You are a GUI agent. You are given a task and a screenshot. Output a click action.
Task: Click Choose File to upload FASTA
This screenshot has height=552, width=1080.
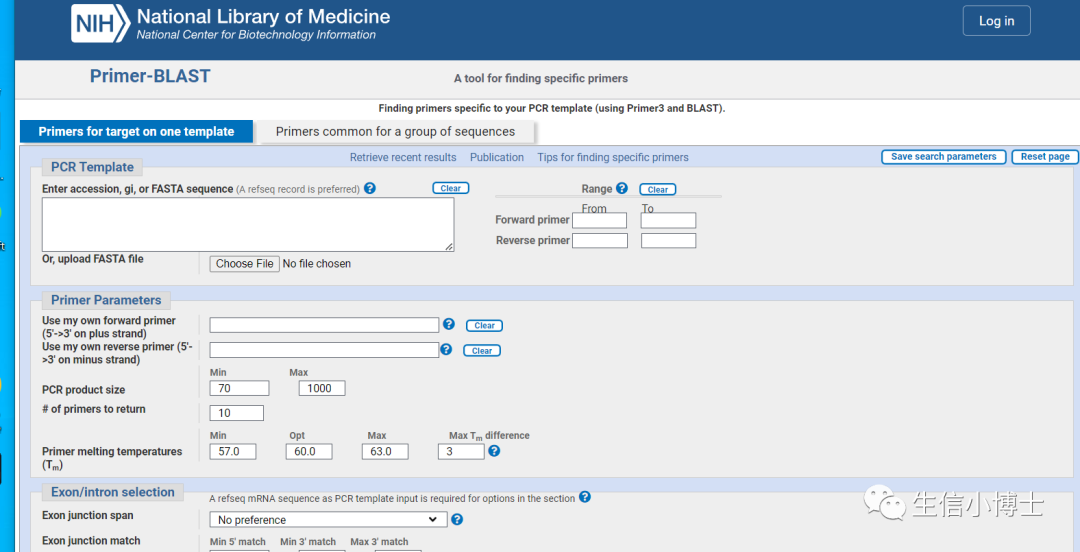point(245,264)
